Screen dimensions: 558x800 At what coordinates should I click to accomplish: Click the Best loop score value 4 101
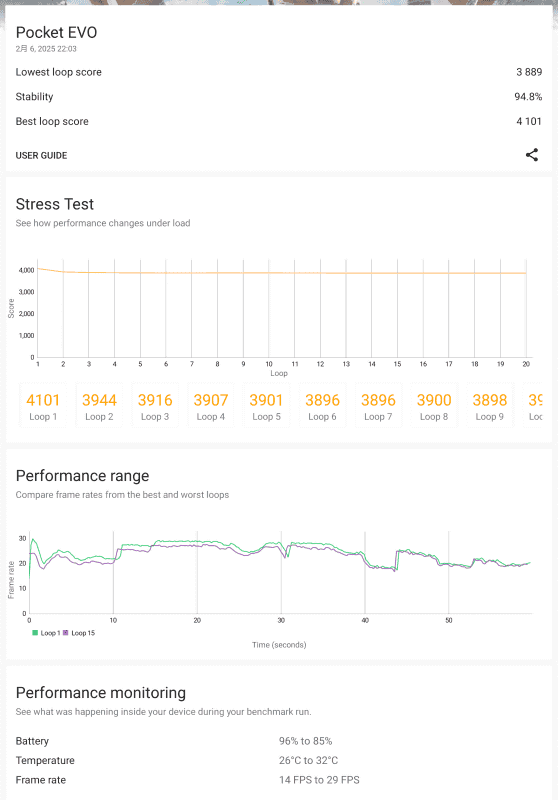point(529,121)
